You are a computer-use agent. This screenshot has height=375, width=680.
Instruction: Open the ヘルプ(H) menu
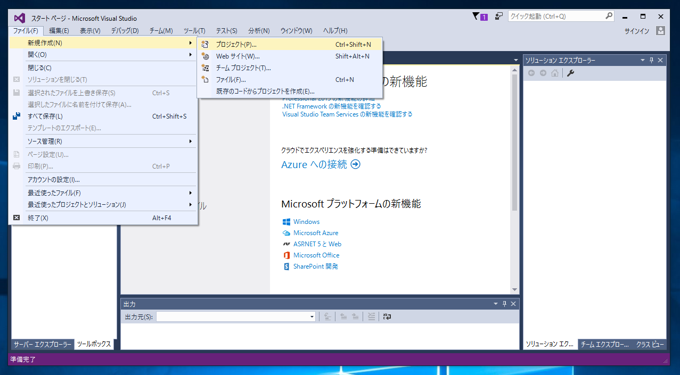(x=335, y=31)
